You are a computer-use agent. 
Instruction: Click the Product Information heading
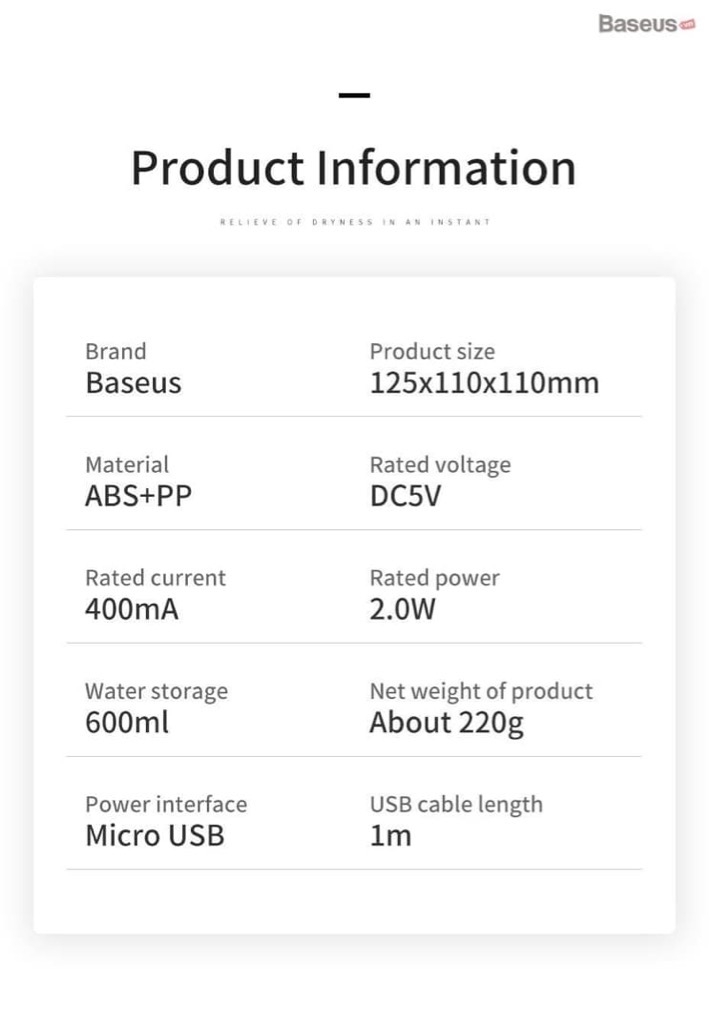tap(354, 168)
